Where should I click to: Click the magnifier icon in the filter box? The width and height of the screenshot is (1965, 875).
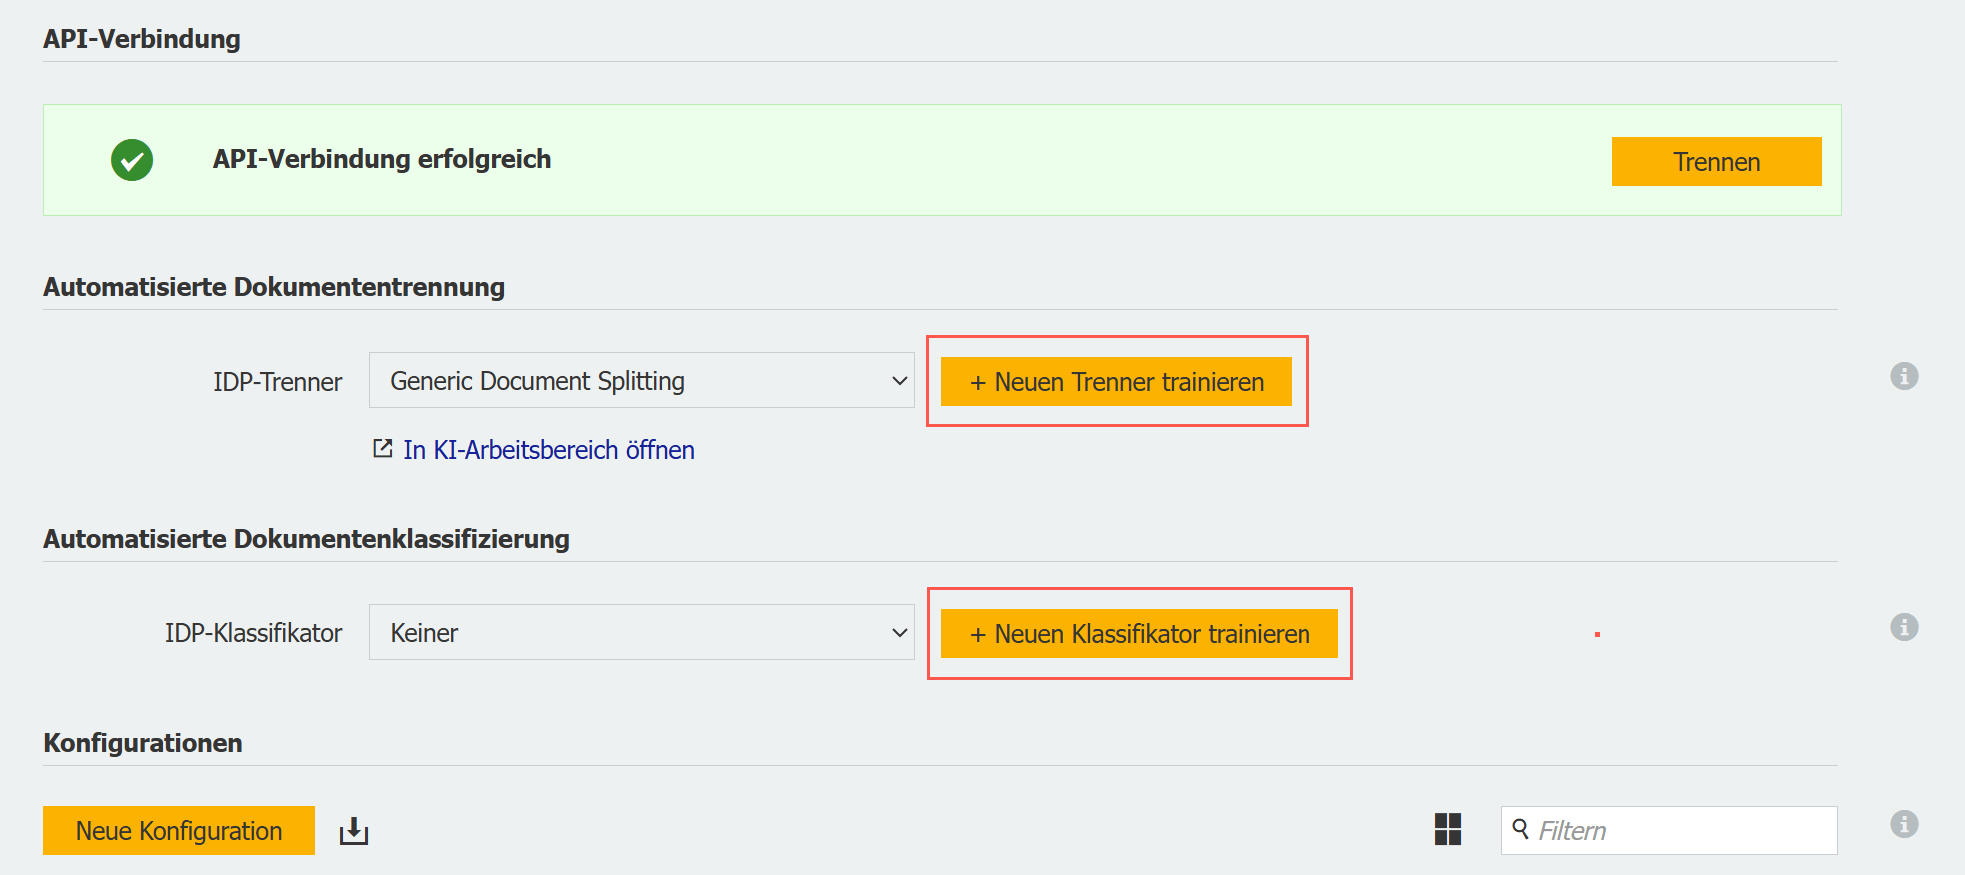1520,829
